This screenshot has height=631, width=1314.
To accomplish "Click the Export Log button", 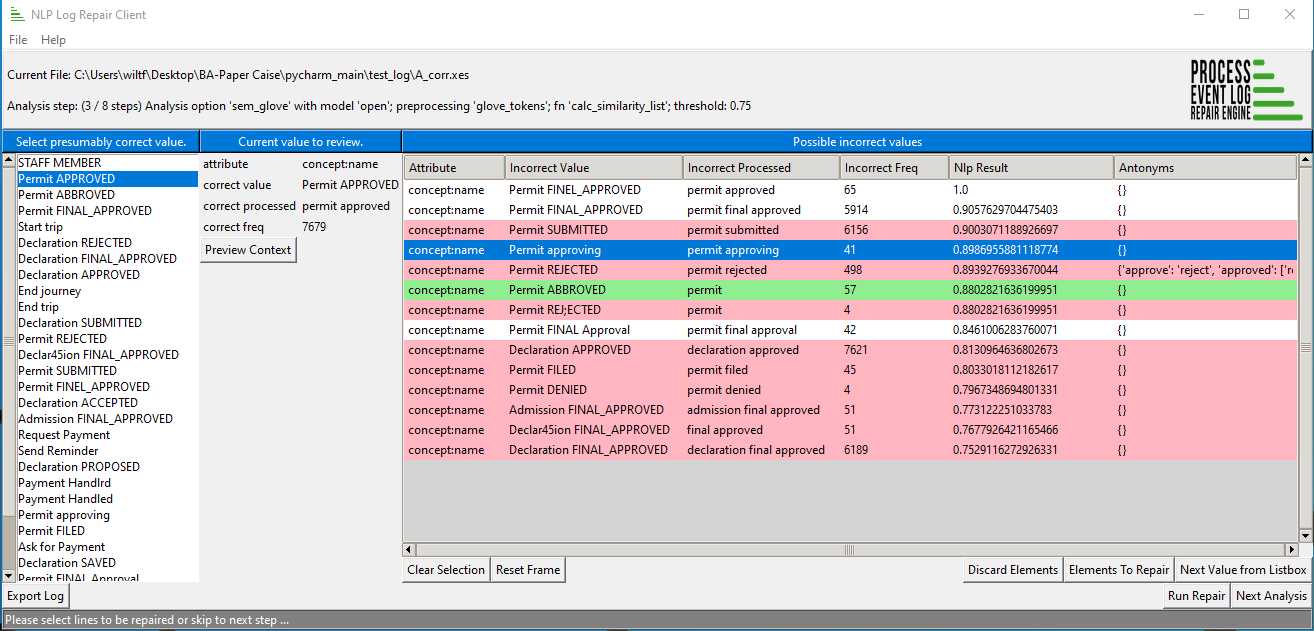I will tap(36, 596).
